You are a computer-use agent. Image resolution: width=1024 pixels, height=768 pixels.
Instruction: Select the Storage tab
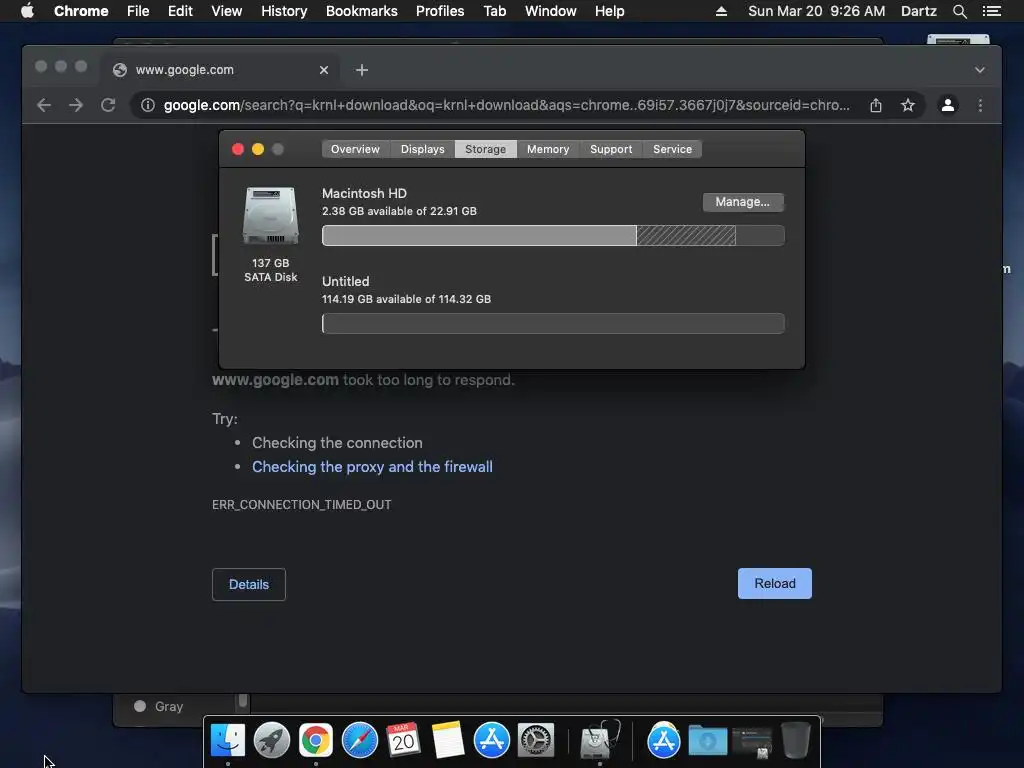(x=485, y=149)
